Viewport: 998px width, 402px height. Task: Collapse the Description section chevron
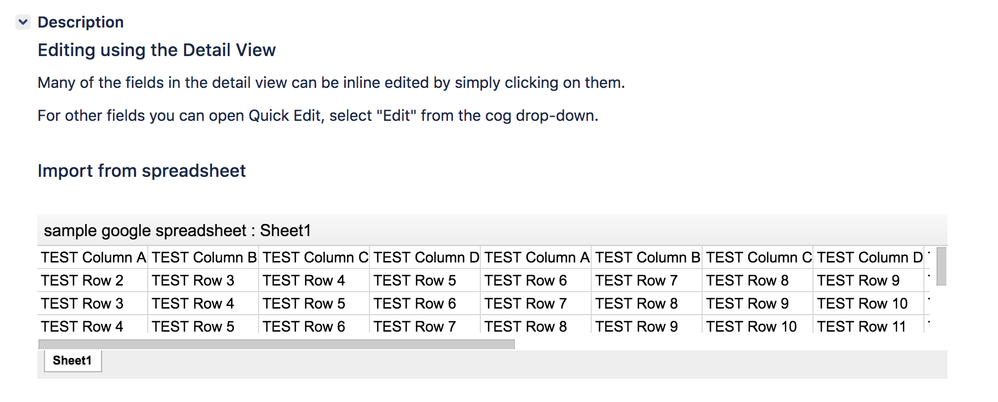click(x=23, y=22)
